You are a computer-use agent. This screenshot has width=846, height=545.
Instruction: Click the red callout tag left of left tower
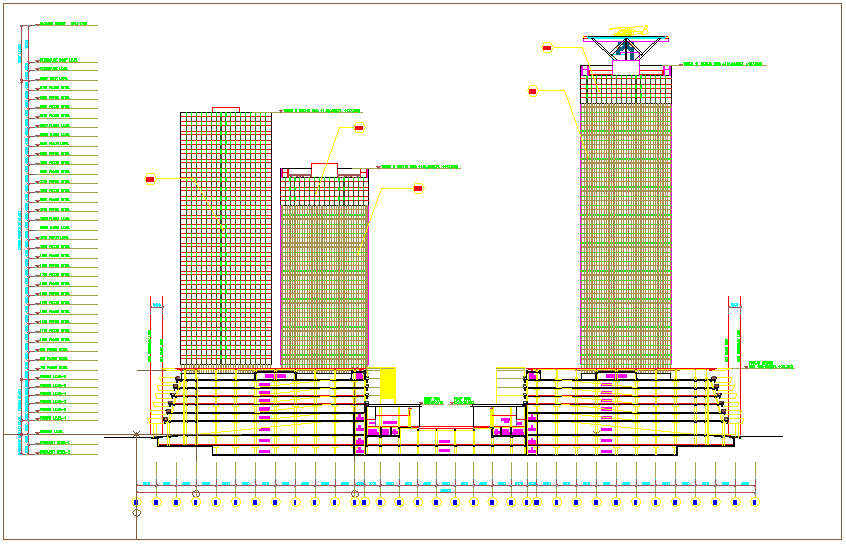coord(151,179)
